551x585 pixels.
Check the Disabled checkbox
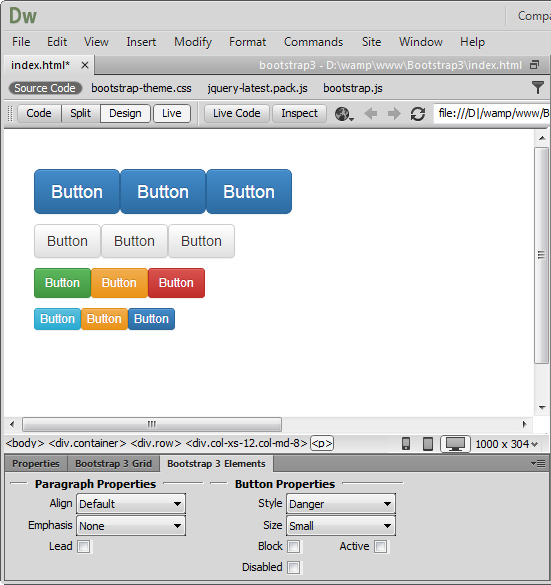294,567
